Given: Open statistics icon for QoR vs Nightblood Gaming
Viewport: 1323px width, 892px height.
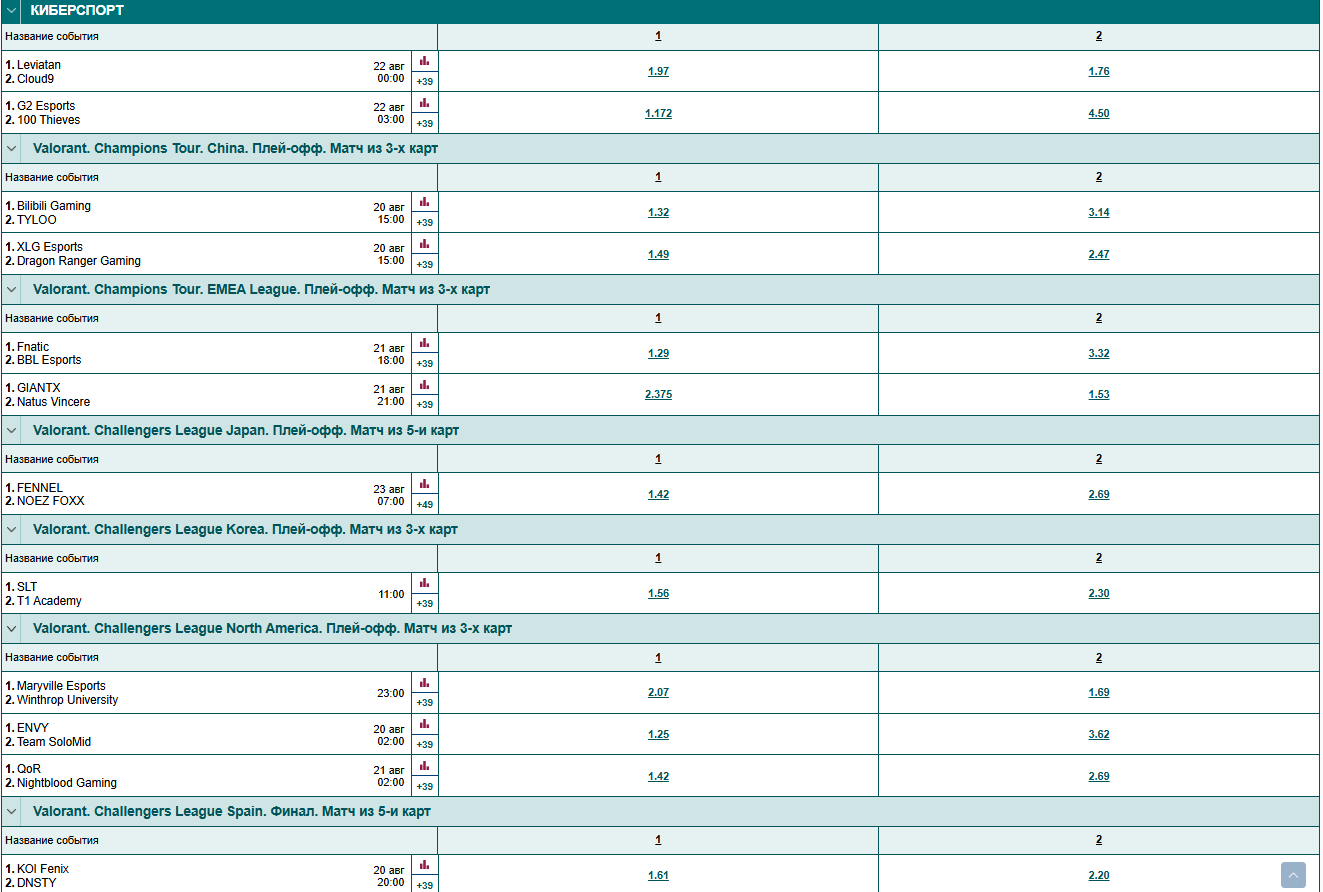Looking at the screenshot, I should tap(425, 766).
